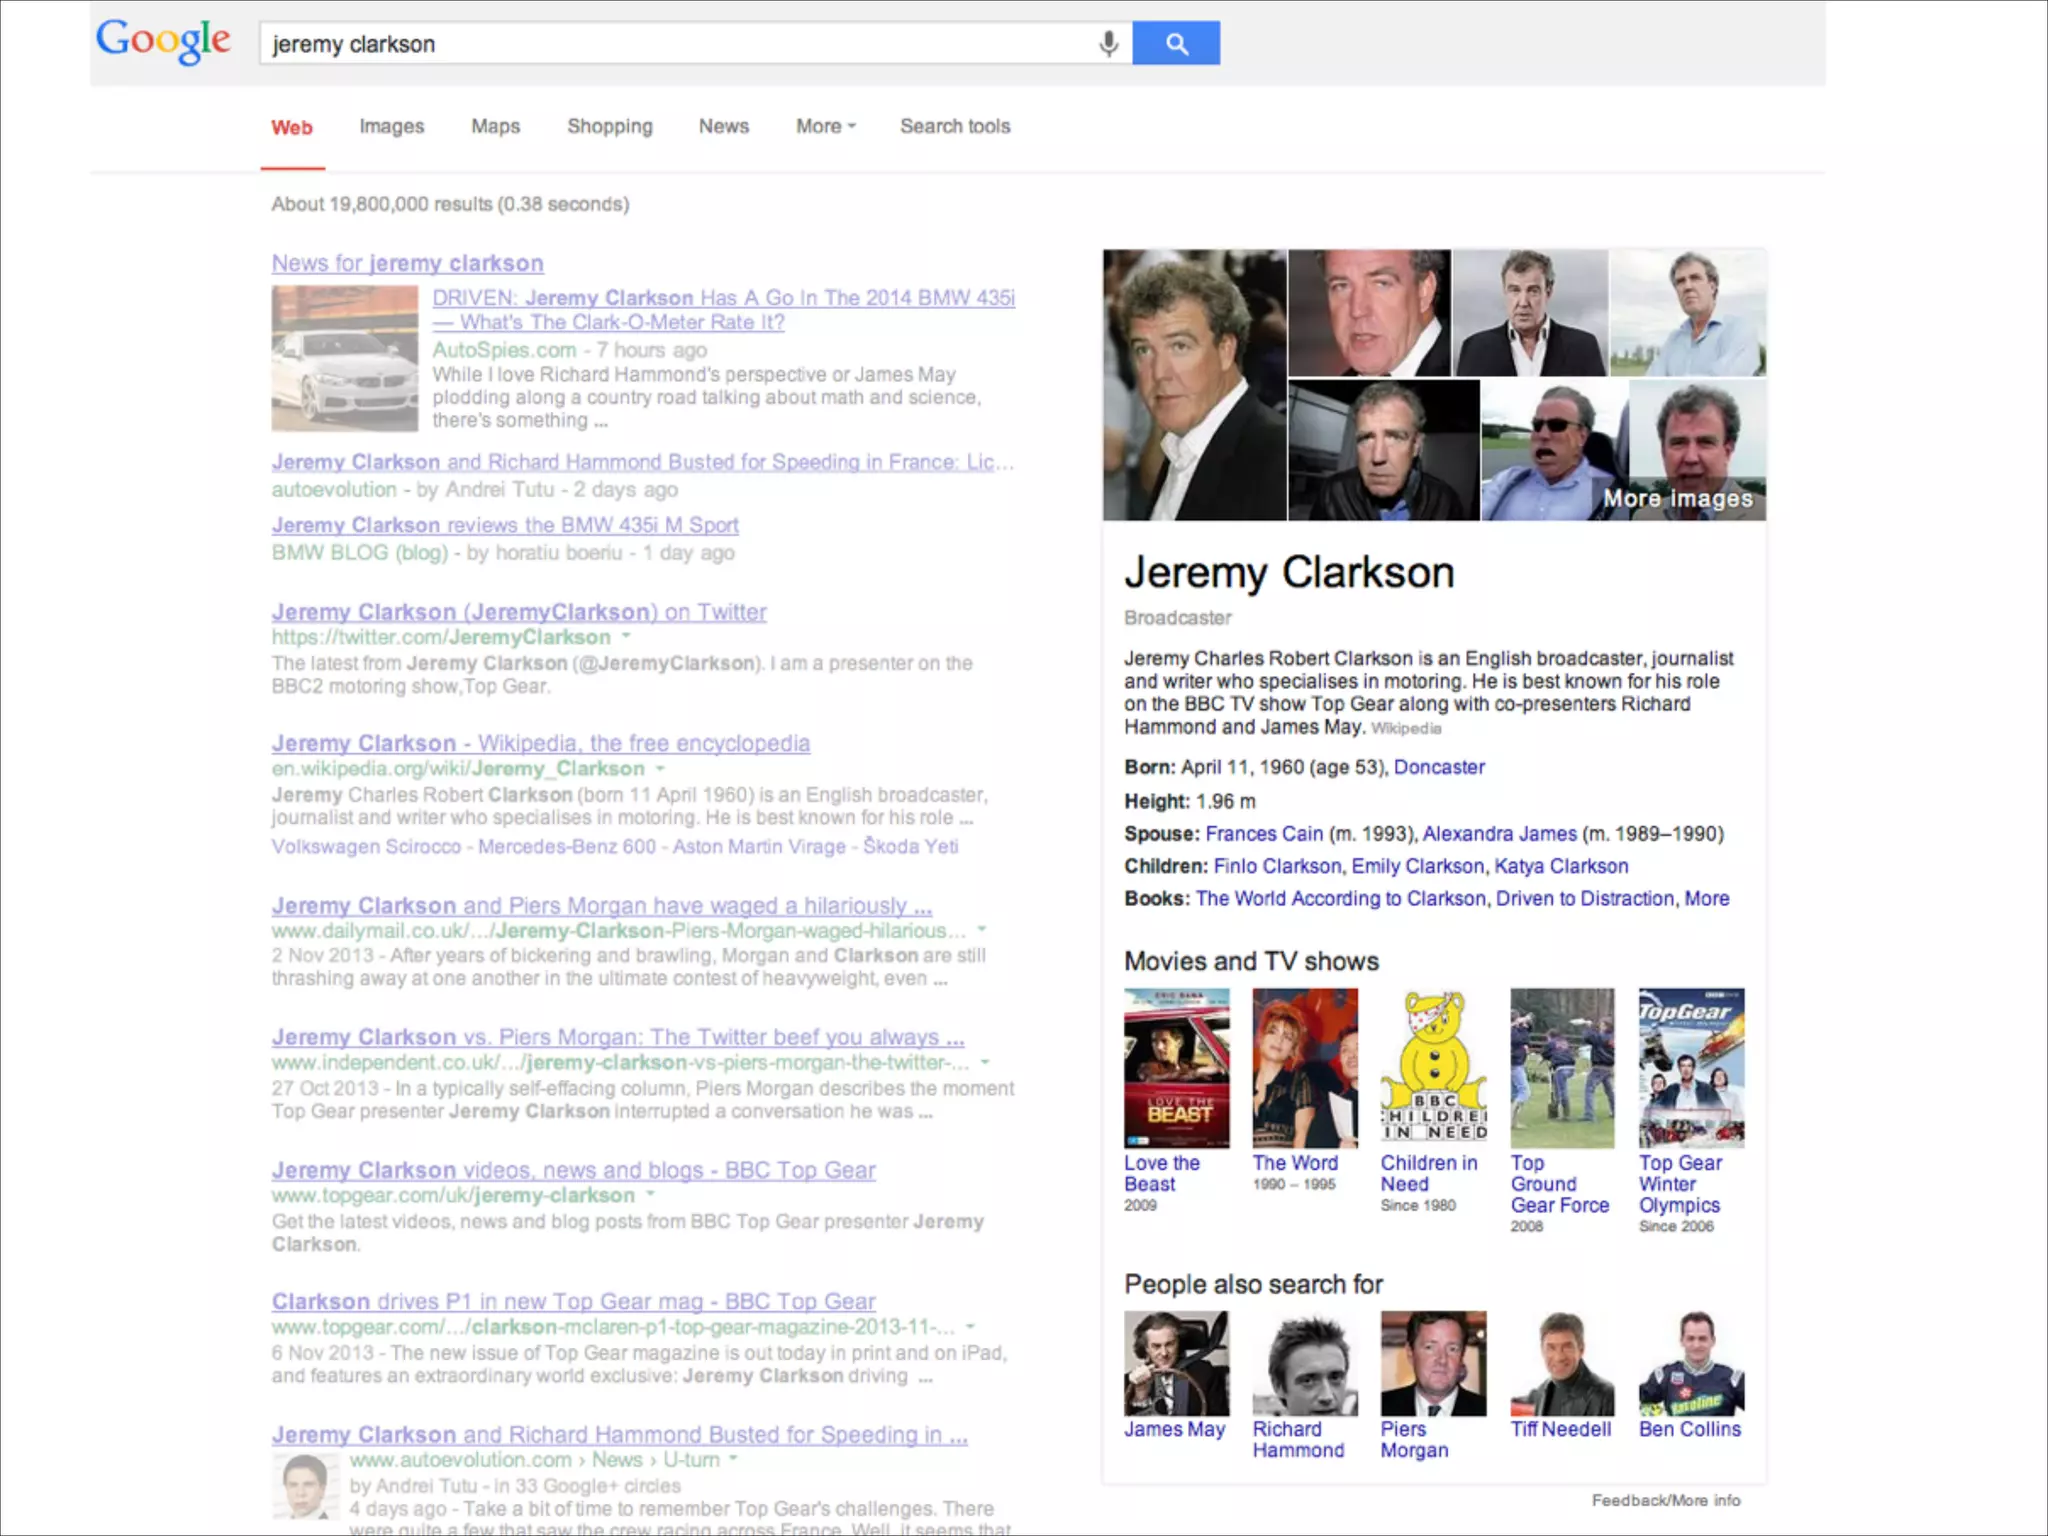
Task: Follow the Doncaster birthplace link
Action: tap(1439, 767)
